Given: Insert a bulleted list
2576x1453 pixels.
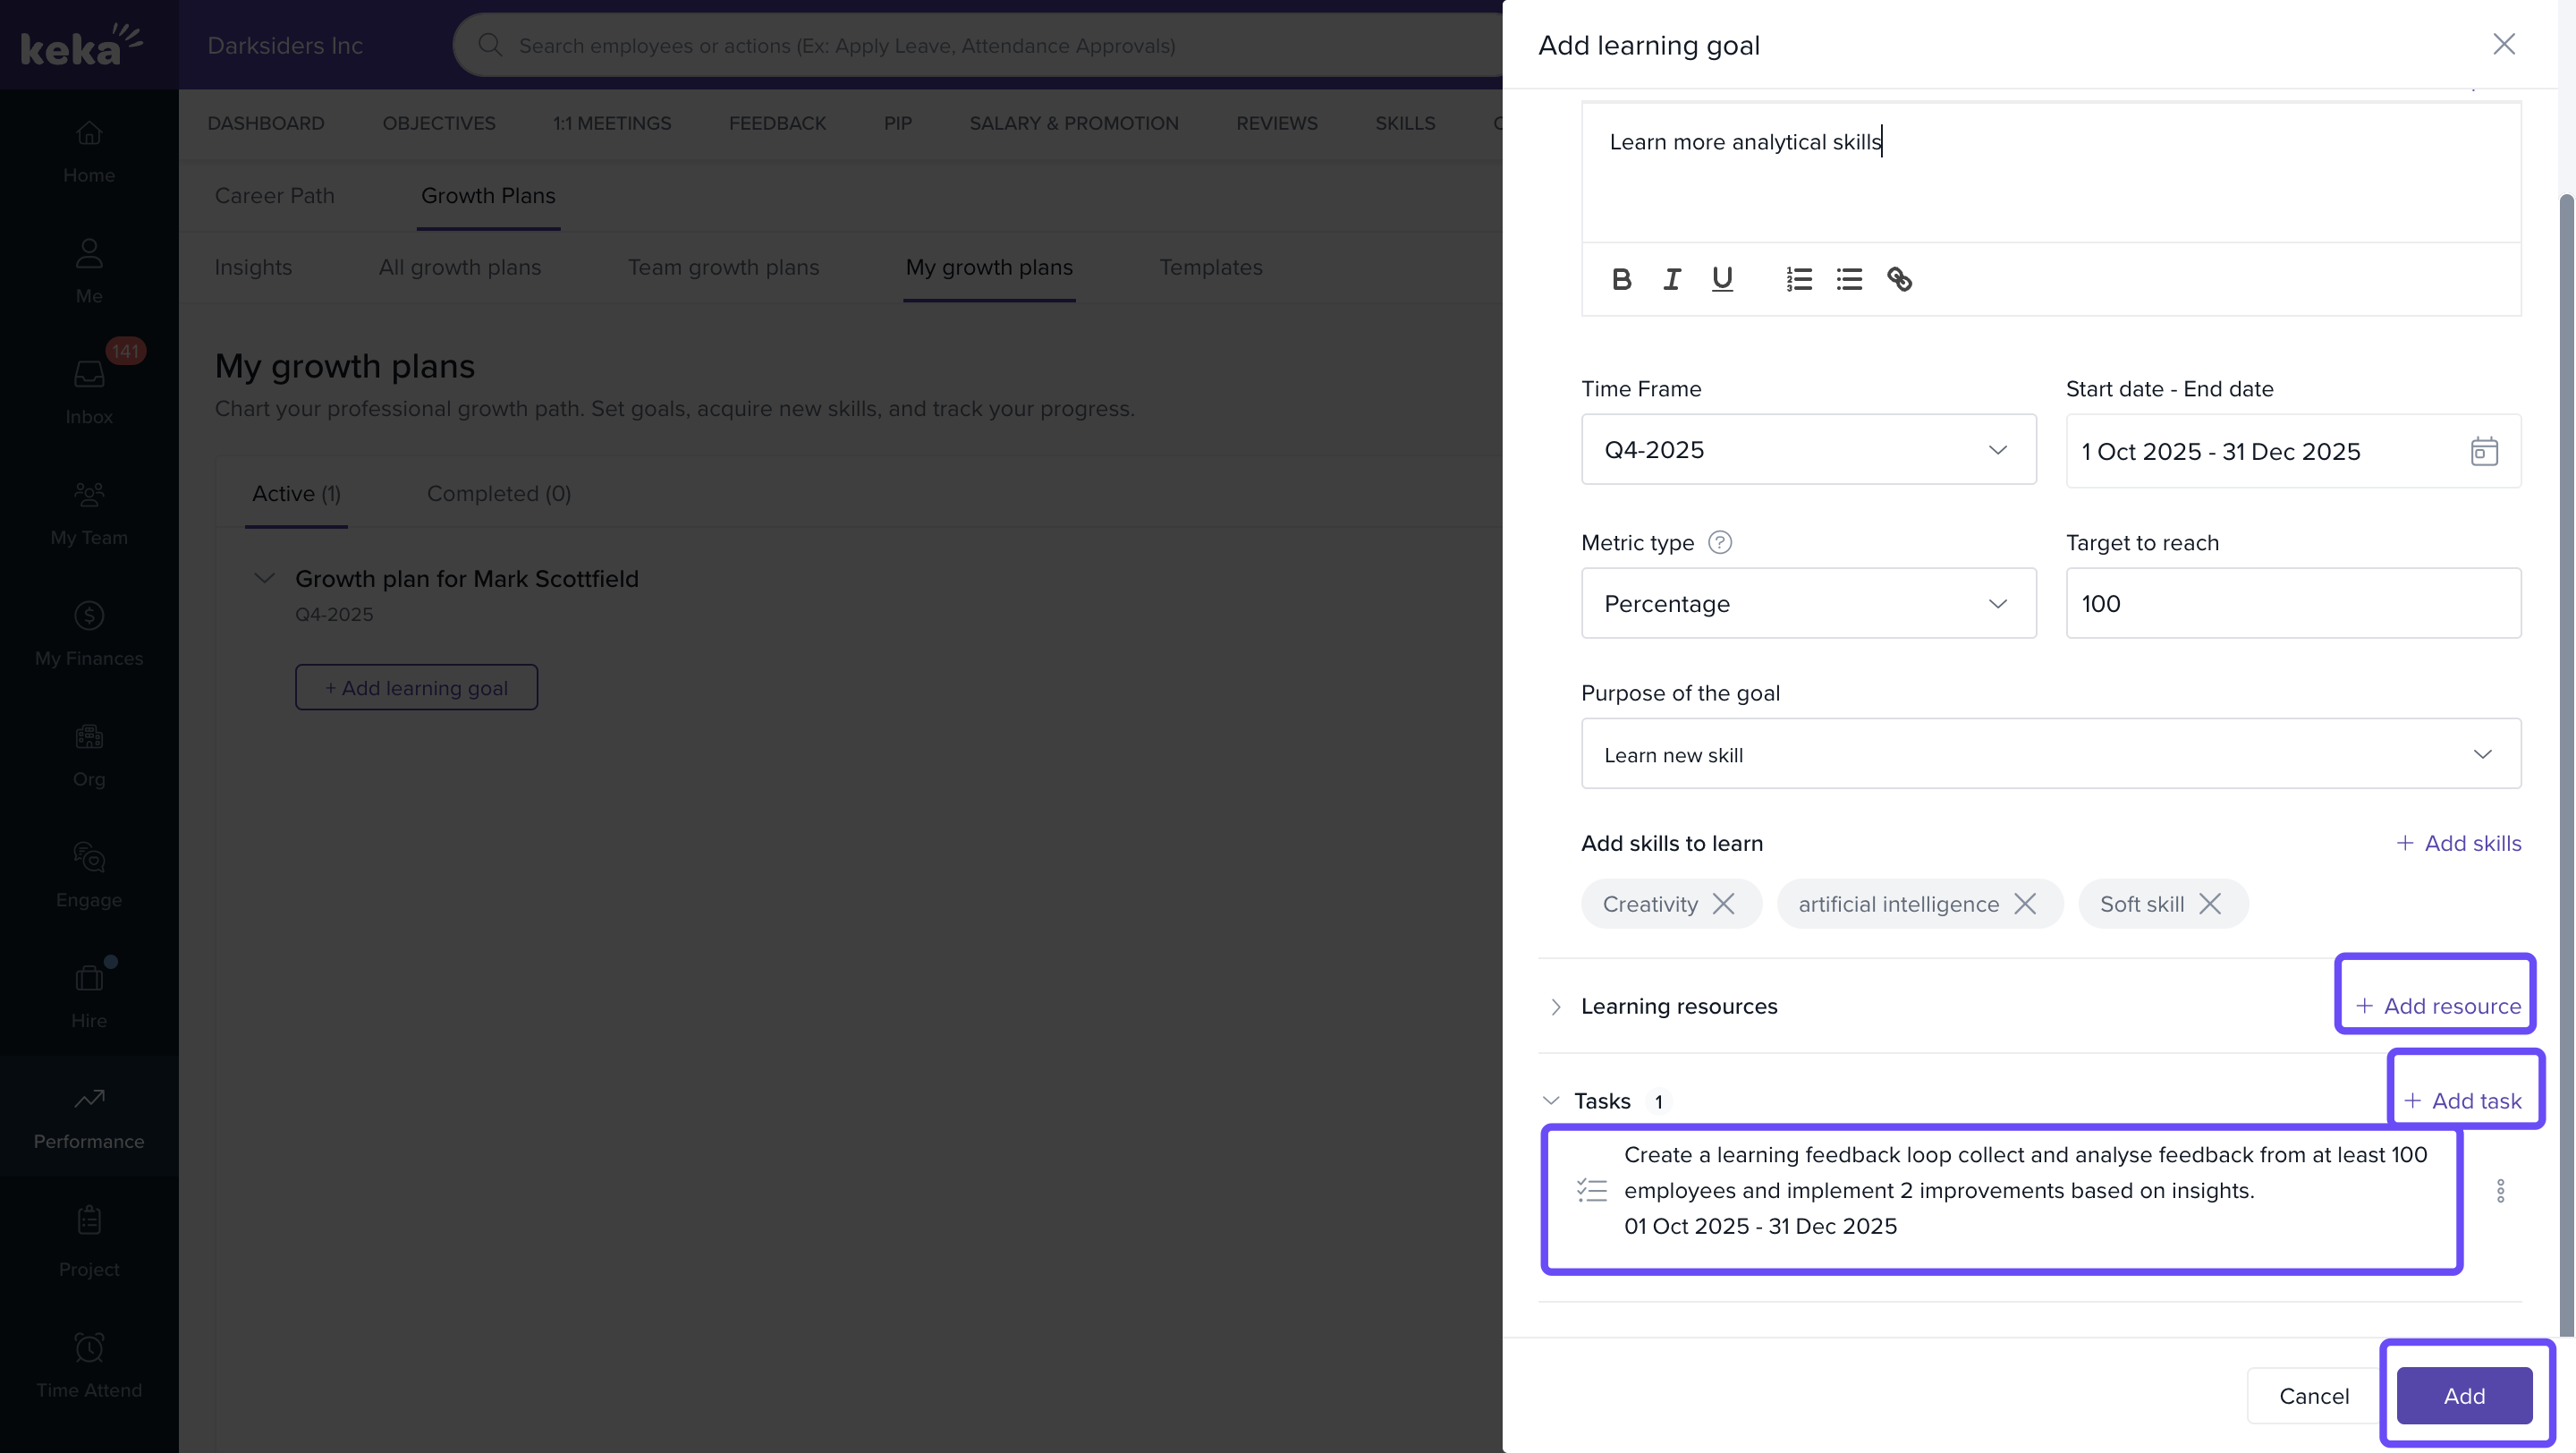Looking at the screenshot, I should [x=1848, y=279].
